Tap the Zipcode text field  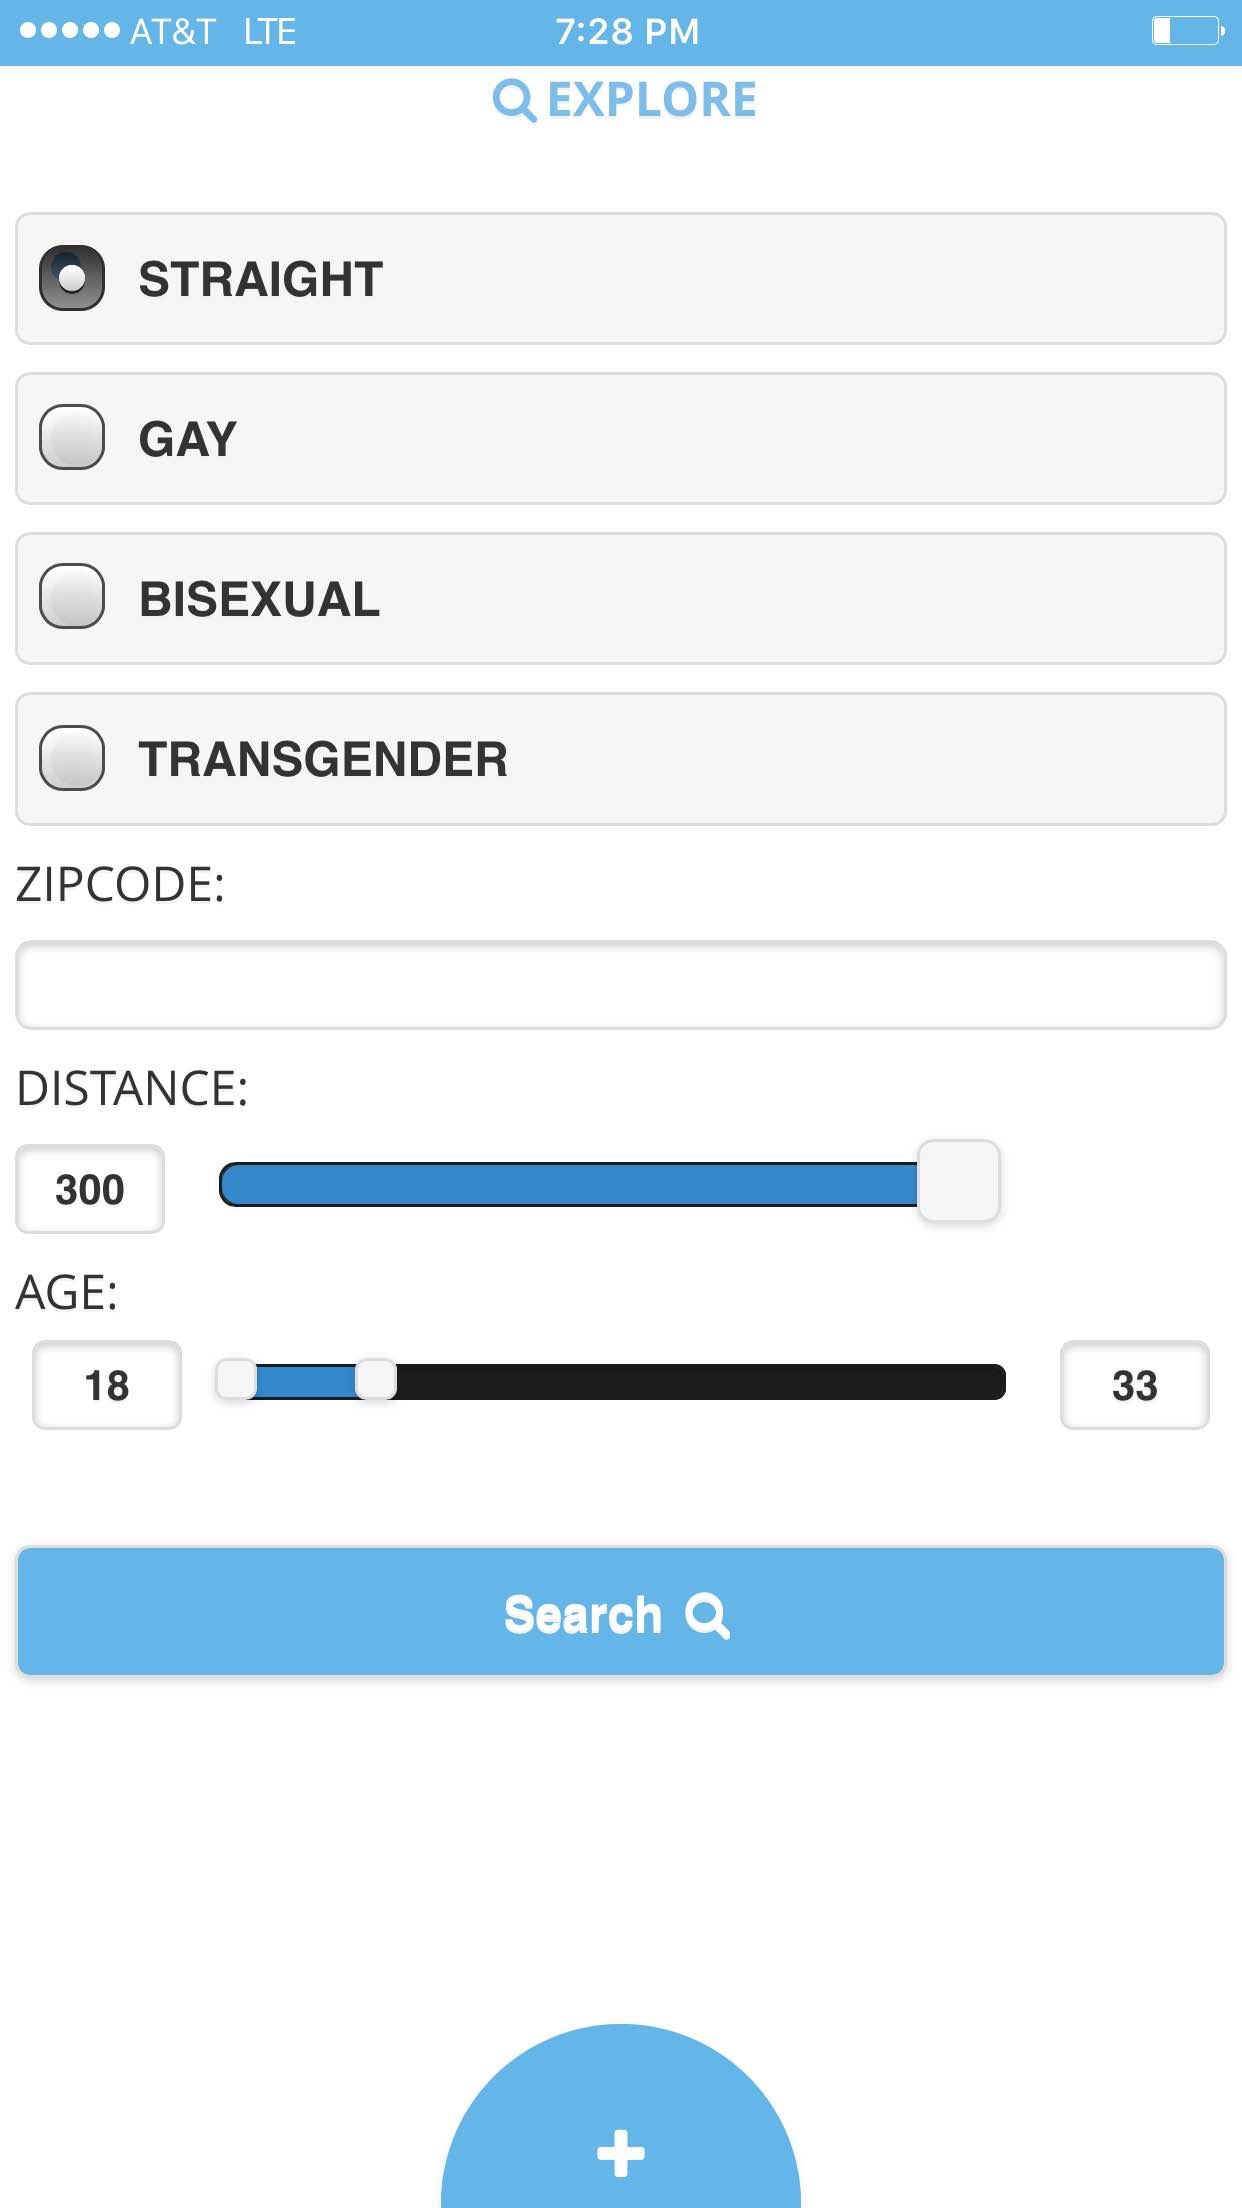click(620, 985)
